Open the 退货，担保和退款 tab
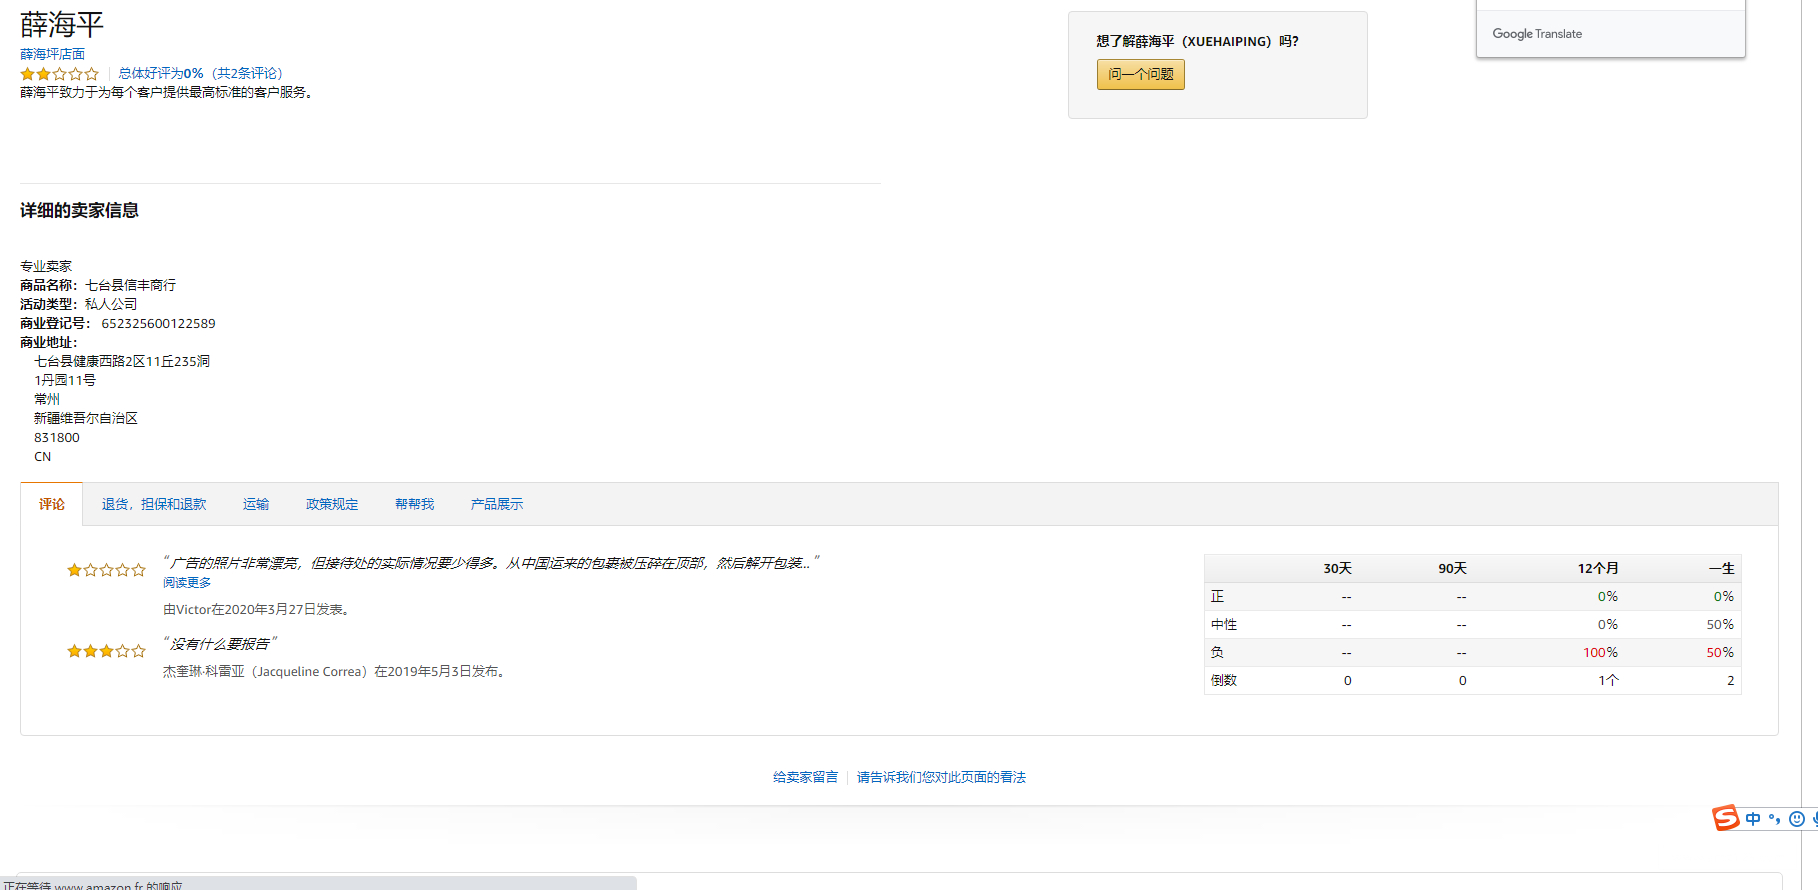1818x890 pixels. pos(154,504)
